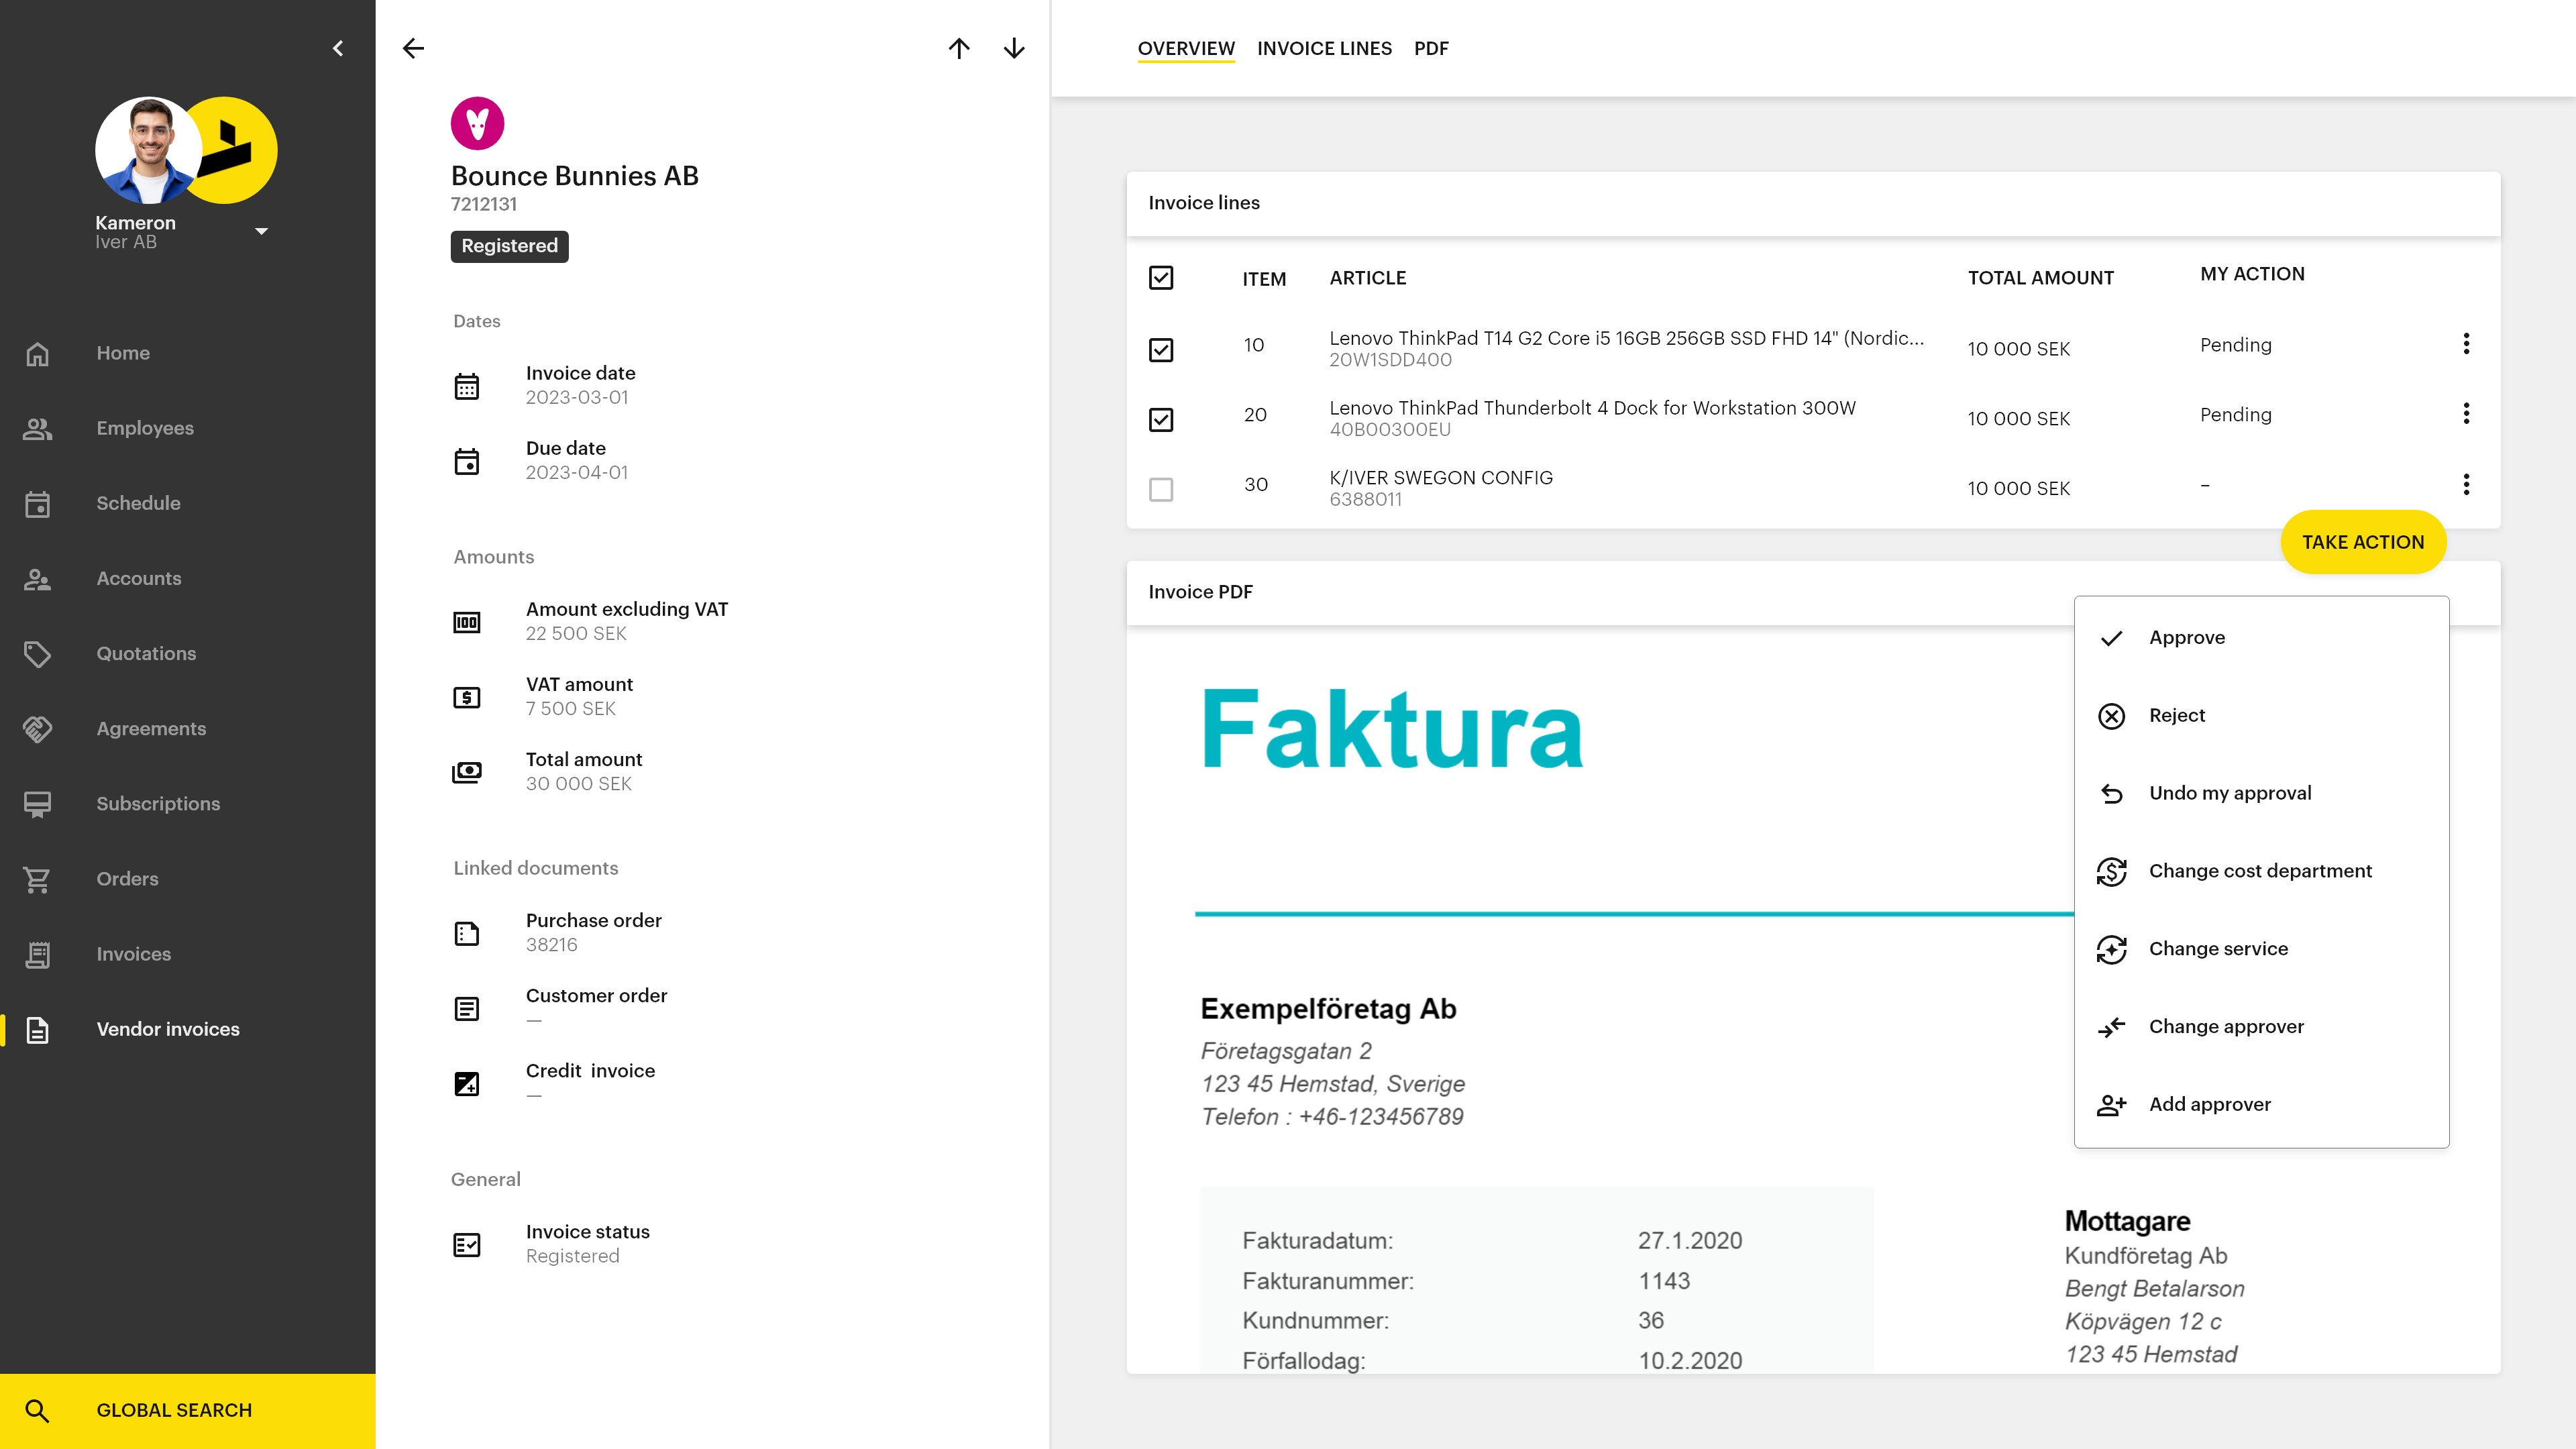Check the K/IVER SWEGON CONFIG row checkbox
2576x1449 pixels.
[1161, 489]
